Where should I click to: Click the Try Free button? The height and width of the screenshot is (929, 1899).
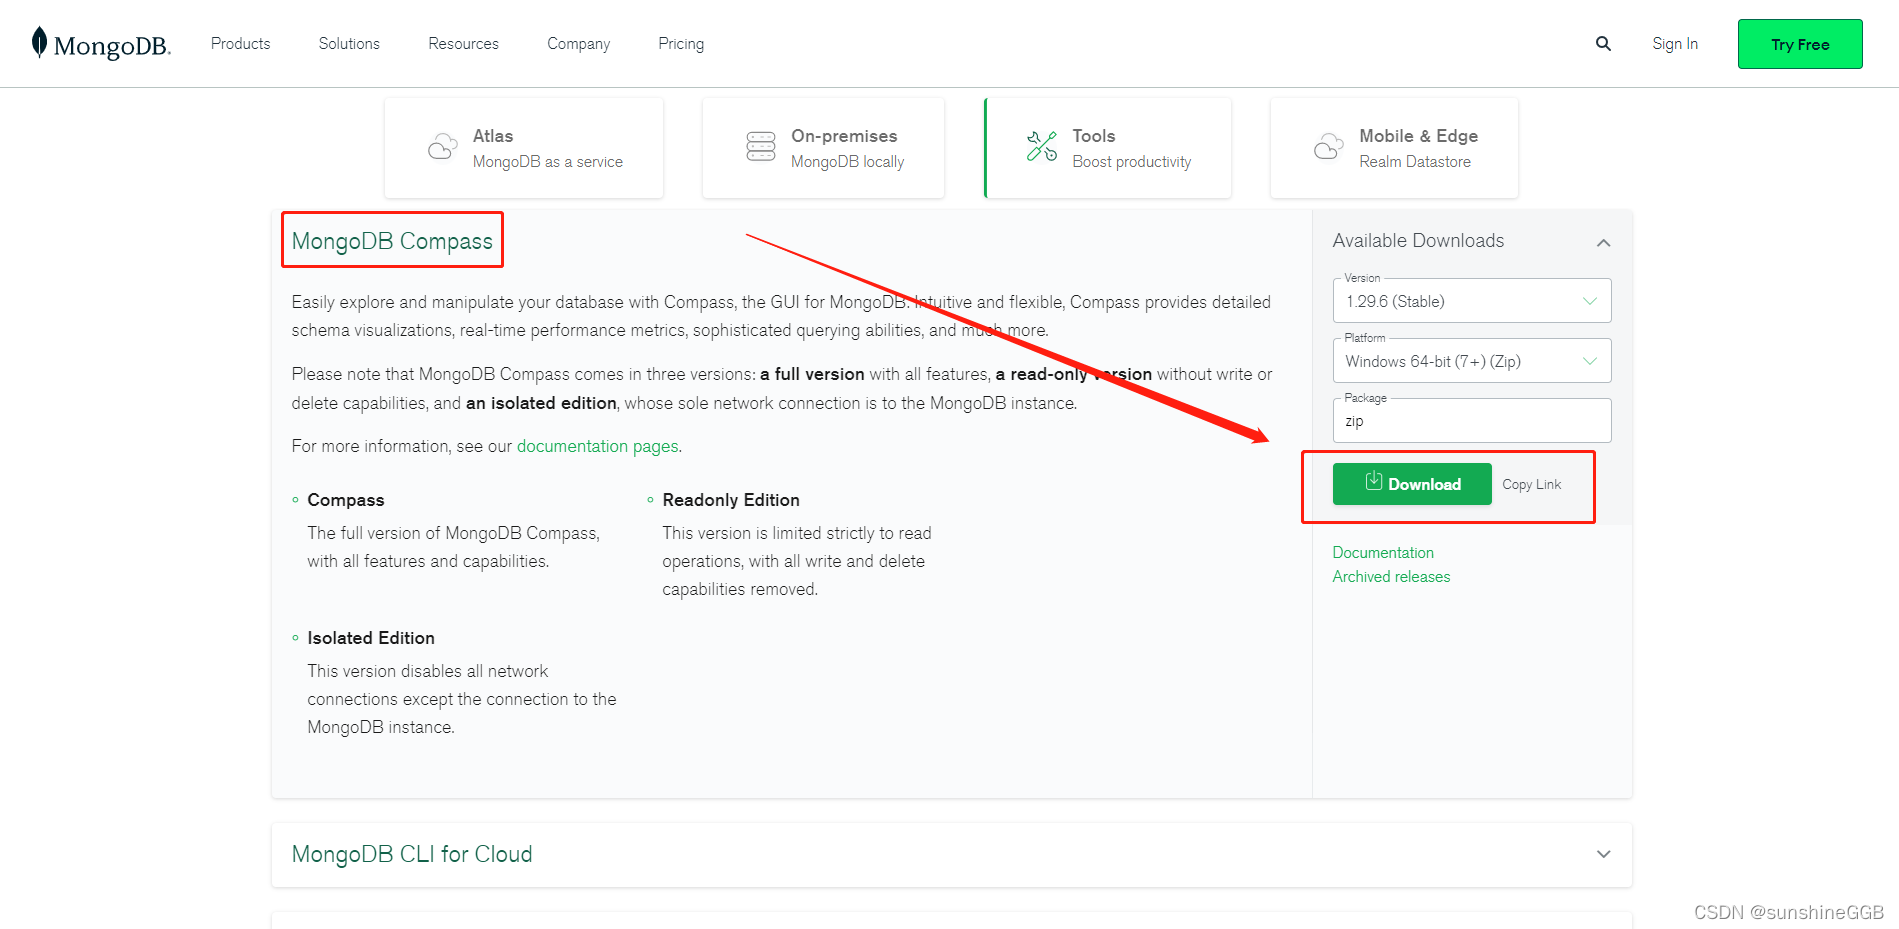1800,44
